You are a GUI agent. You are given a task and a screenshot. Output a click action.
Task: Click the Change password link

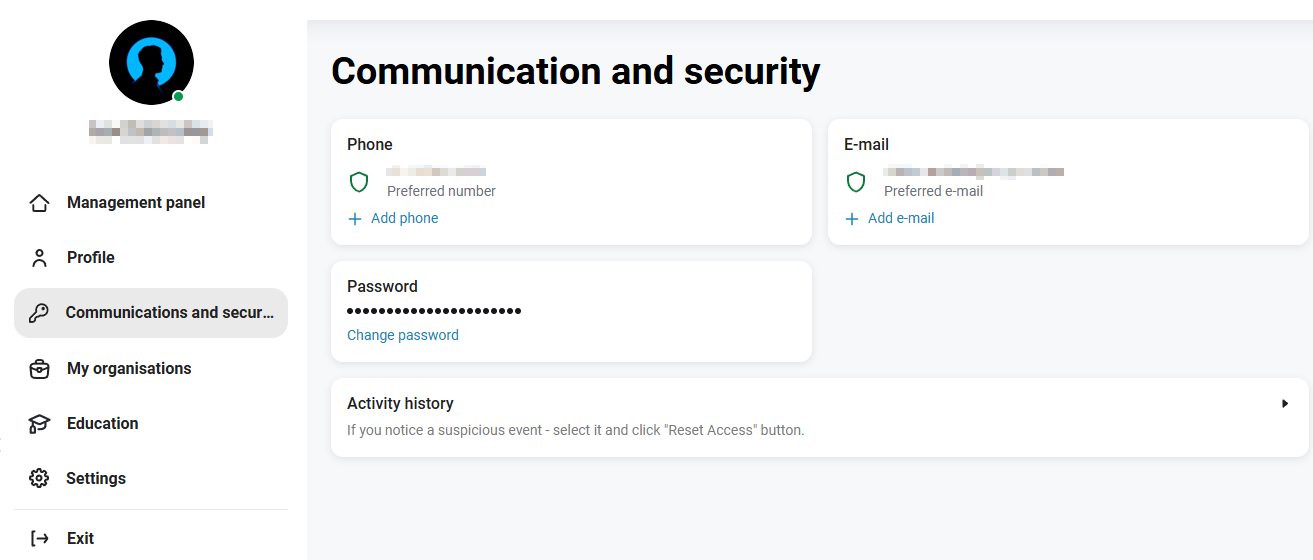403,335
